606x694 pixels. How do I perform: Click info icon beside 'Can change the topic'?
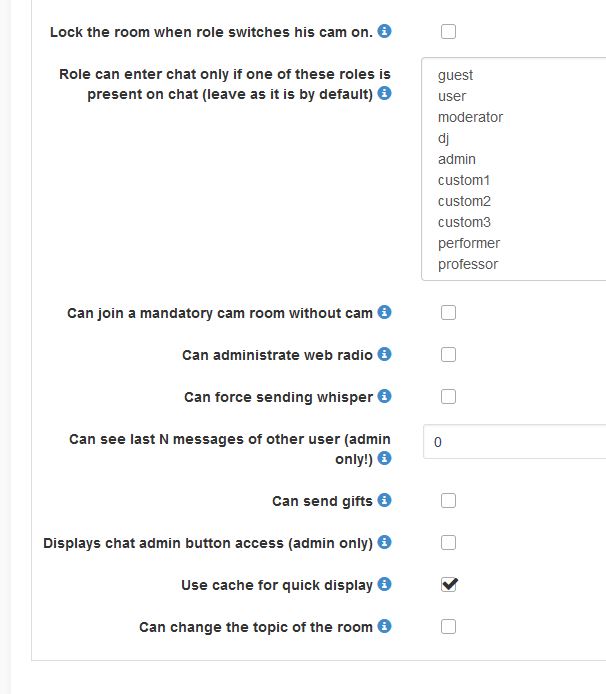click(x=385, y=627)
